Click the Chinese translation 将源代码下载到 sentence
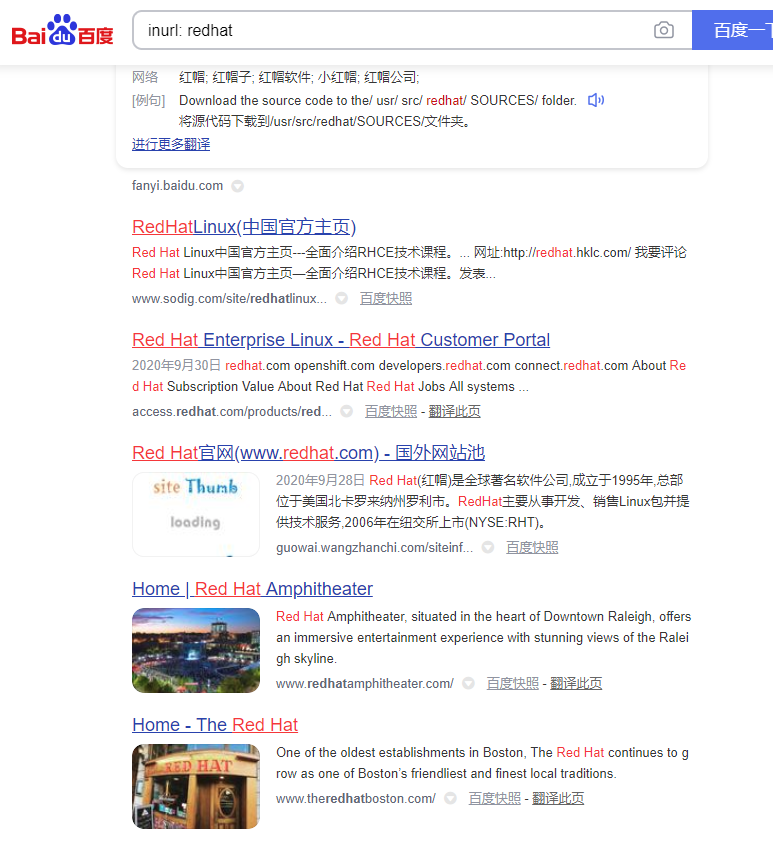This screenshot has width=773, height=843. point(325,122)
